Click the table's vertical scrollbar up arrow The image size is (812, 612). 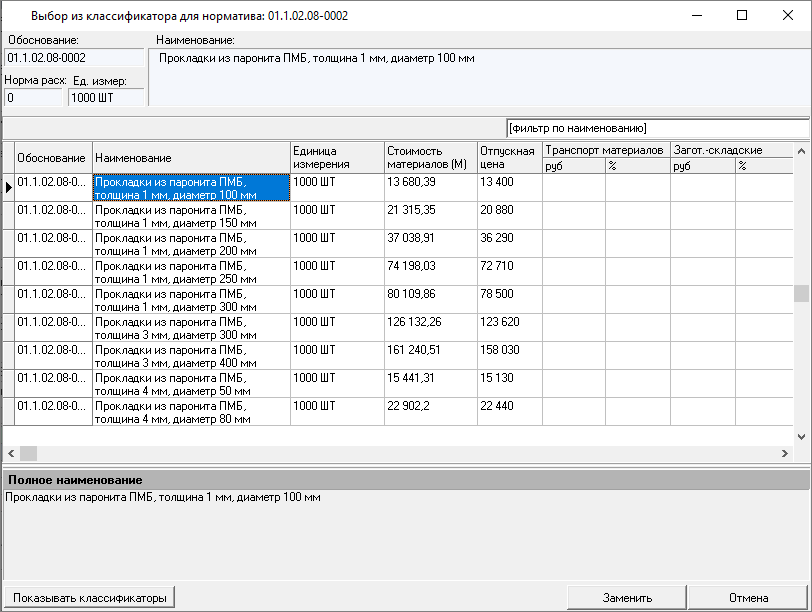coord(801,150)
